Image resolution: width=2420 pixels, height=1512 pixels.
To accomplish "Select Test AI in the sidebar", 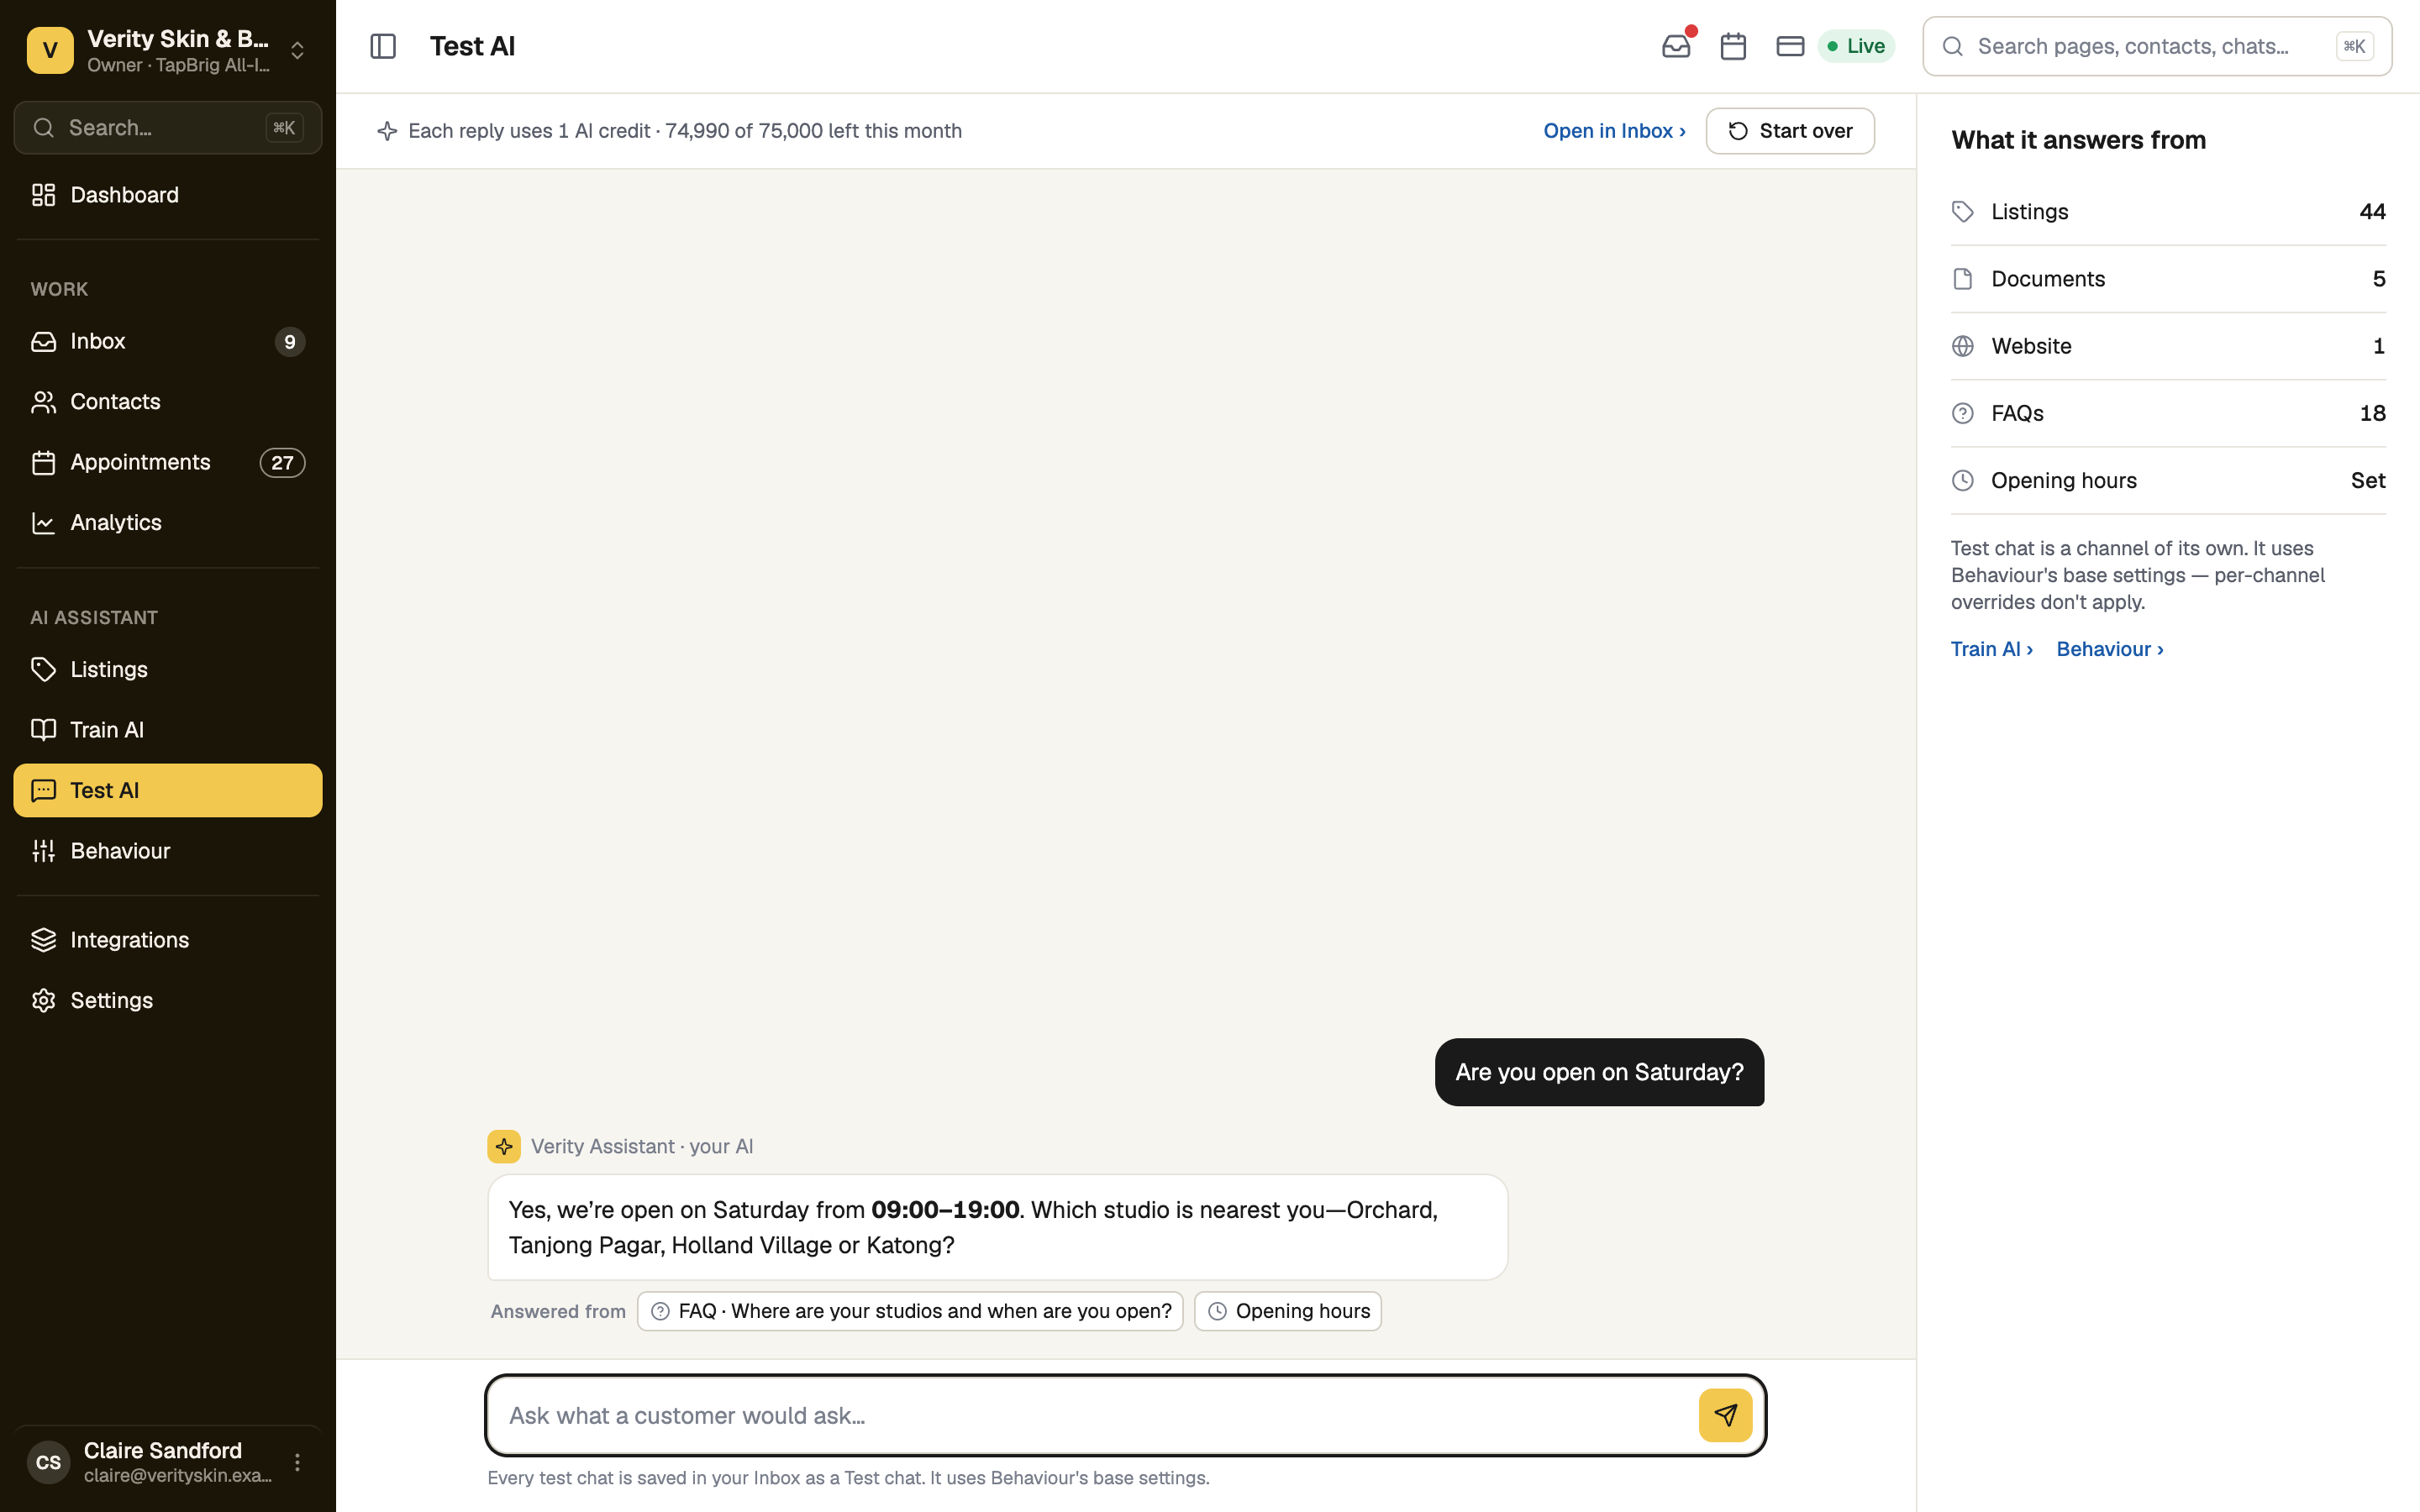I will pos(168,790).
